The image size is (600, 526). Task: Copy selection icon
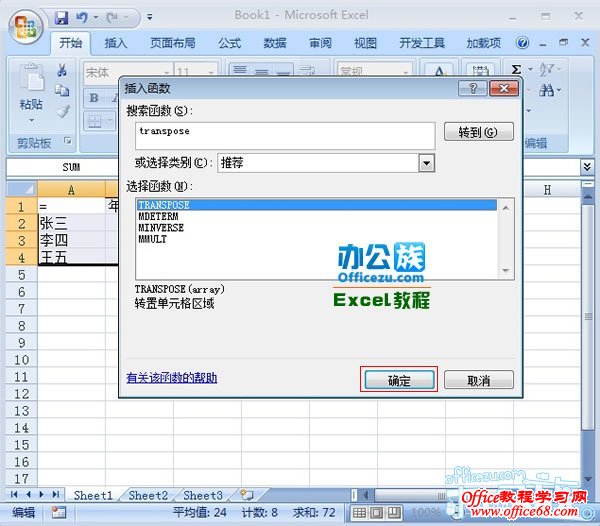(x=62, y=91)
